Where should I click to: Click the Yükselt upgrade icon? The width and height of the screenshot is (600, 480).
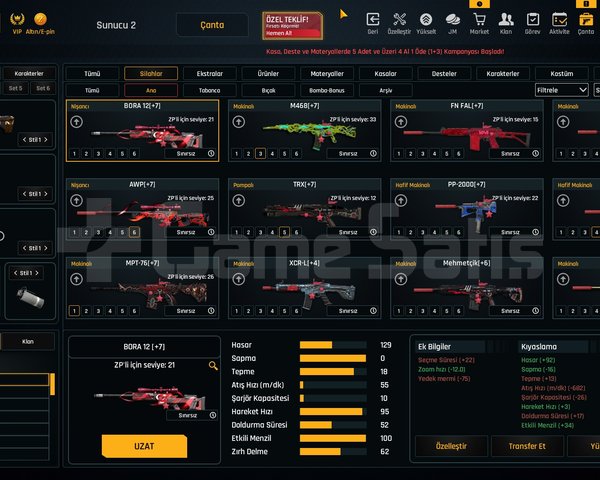pyautogui.click(x=426, y=20)
